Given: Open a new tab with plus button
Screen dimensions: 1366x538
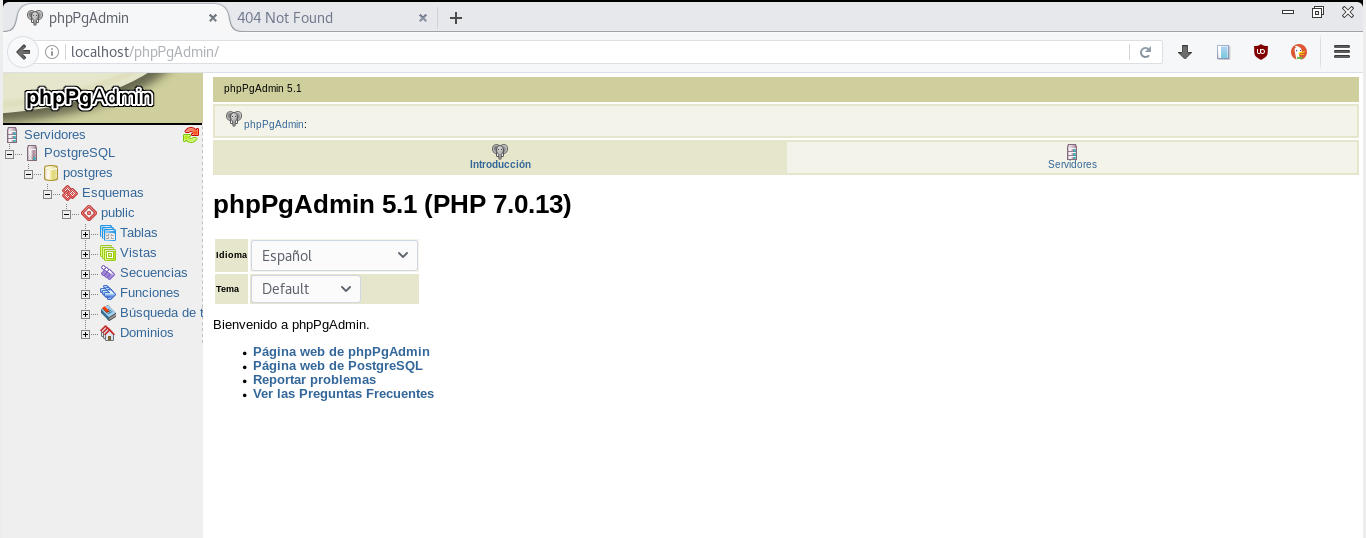Looking at the screenshot, I should coord(456,18).
